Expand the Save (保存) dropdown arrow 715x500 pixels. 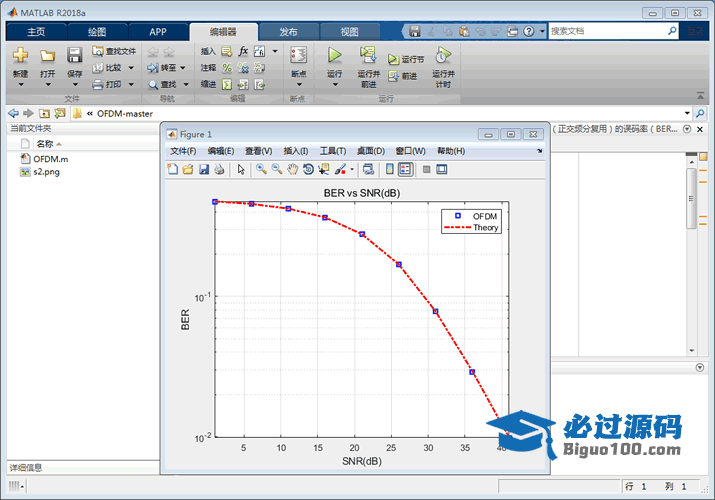coord(75,85)
